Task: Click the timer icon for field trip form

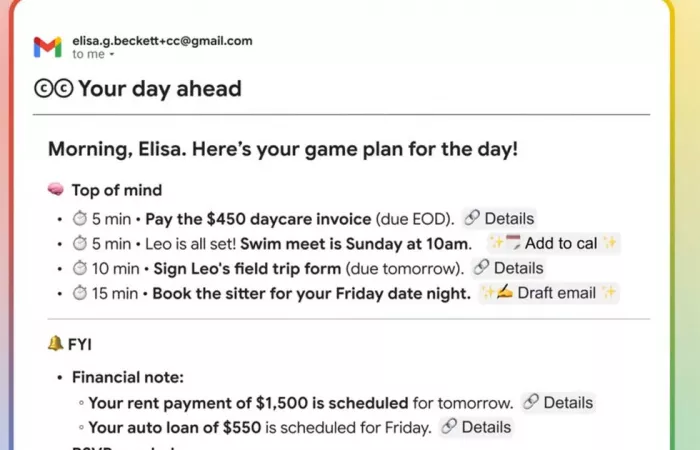Action: click(x=80, y=269)
